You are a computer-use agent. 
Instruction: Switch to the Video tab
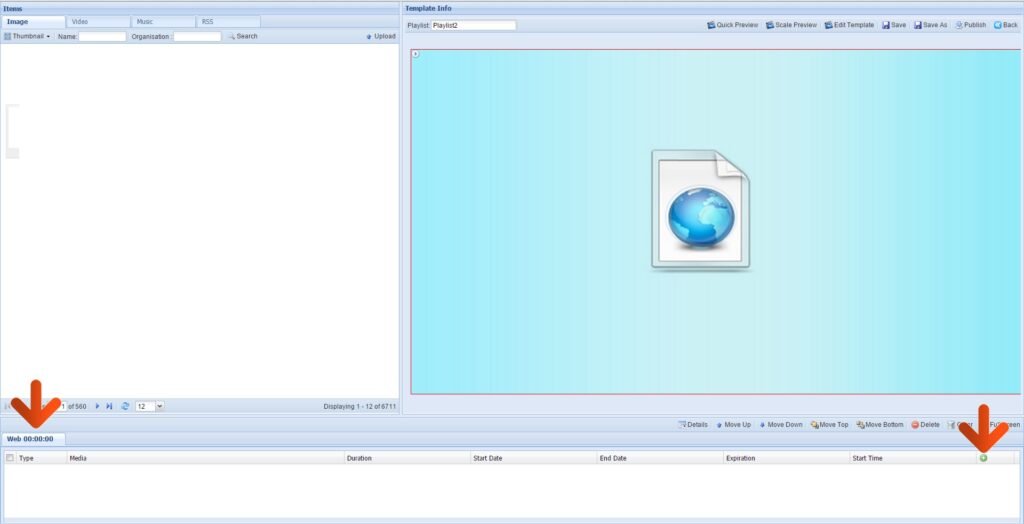(80, 21)
